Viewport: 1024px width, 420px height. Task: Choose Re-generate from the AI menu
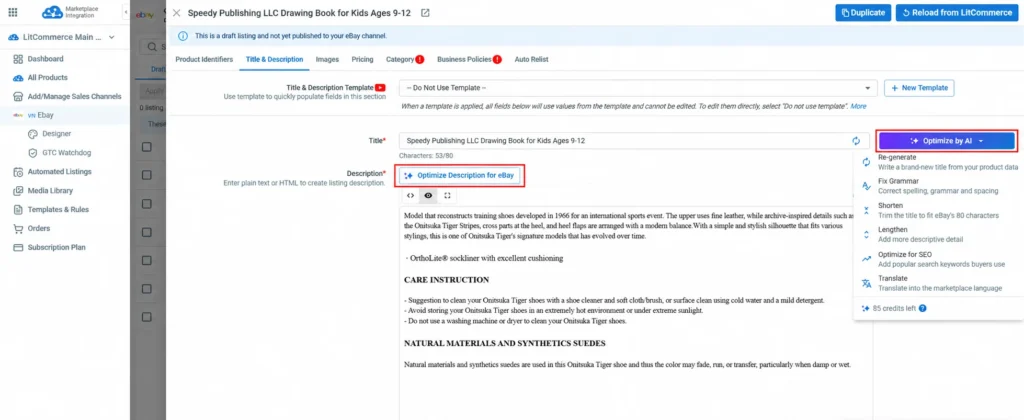point(938,162)
